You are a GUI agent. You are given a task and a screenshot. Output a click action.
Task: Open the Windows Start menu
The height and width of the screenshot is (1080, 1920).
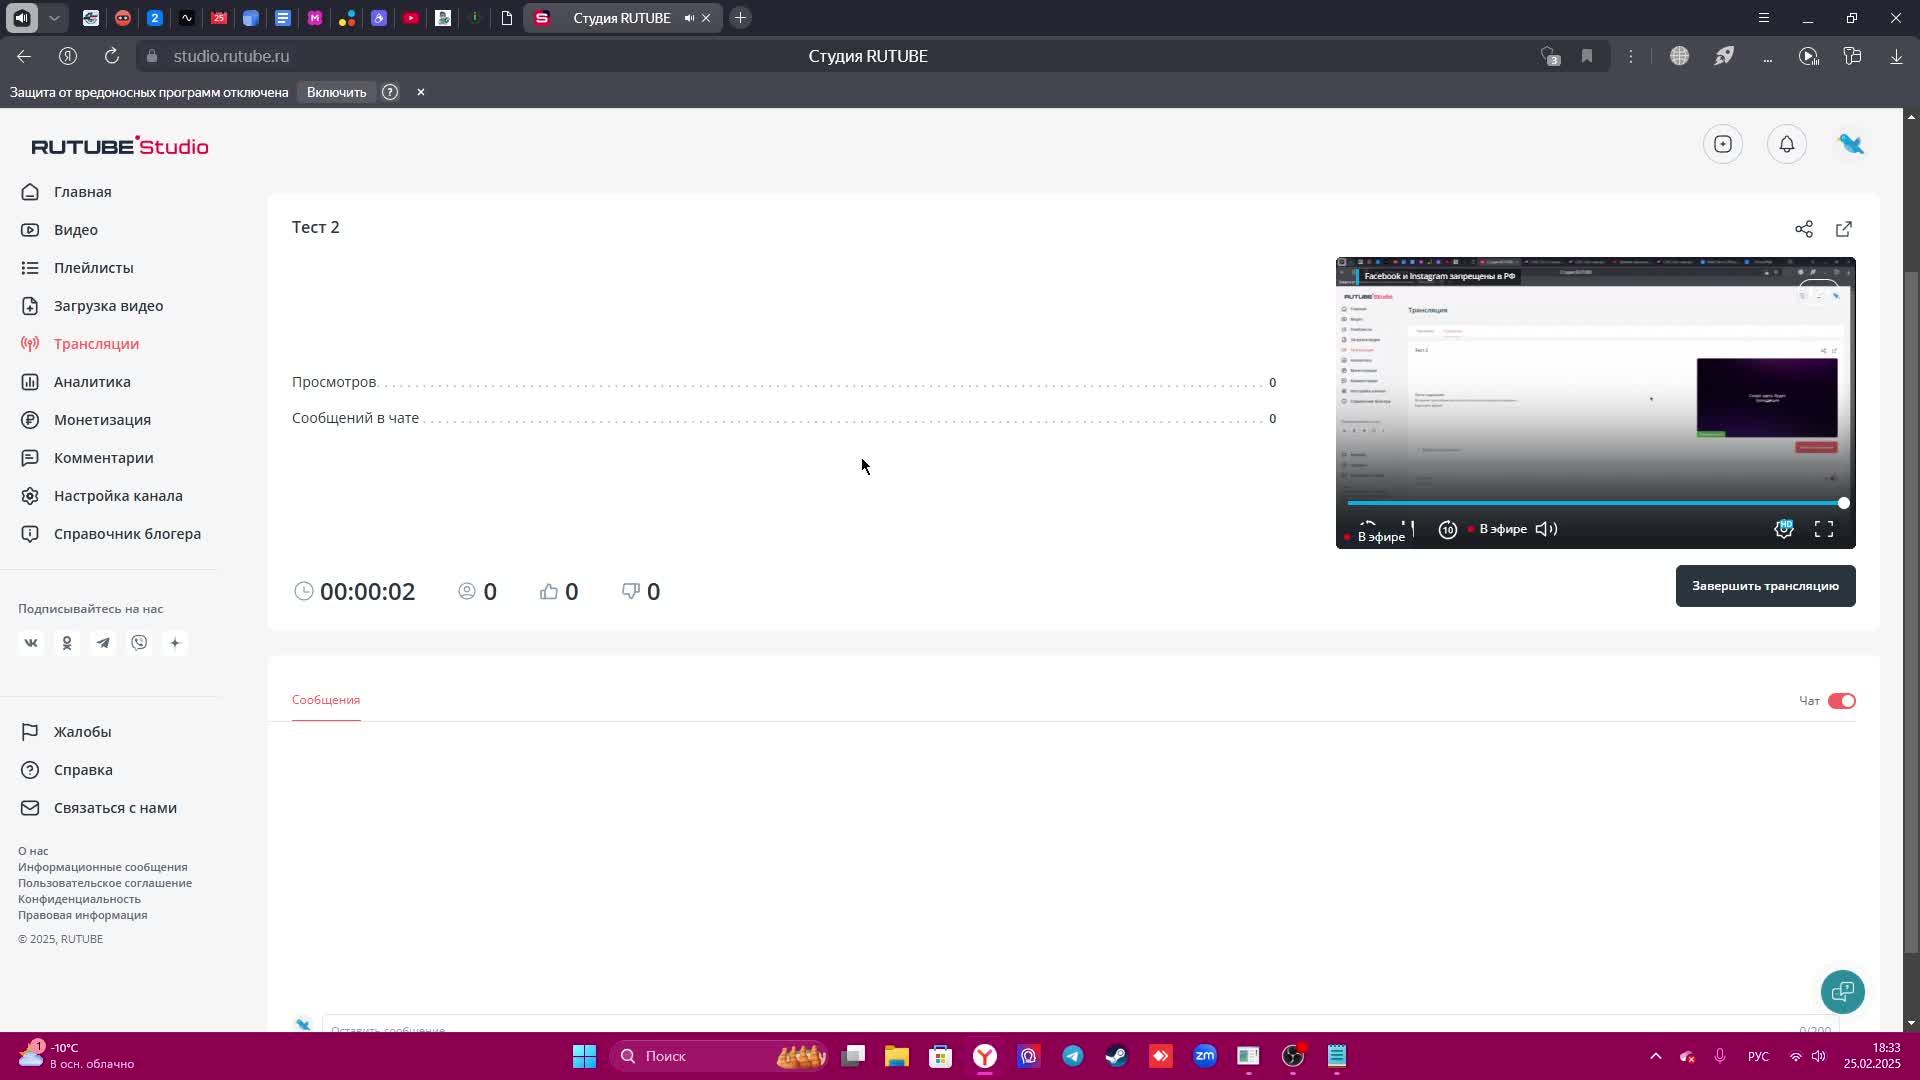[584, 1056]
